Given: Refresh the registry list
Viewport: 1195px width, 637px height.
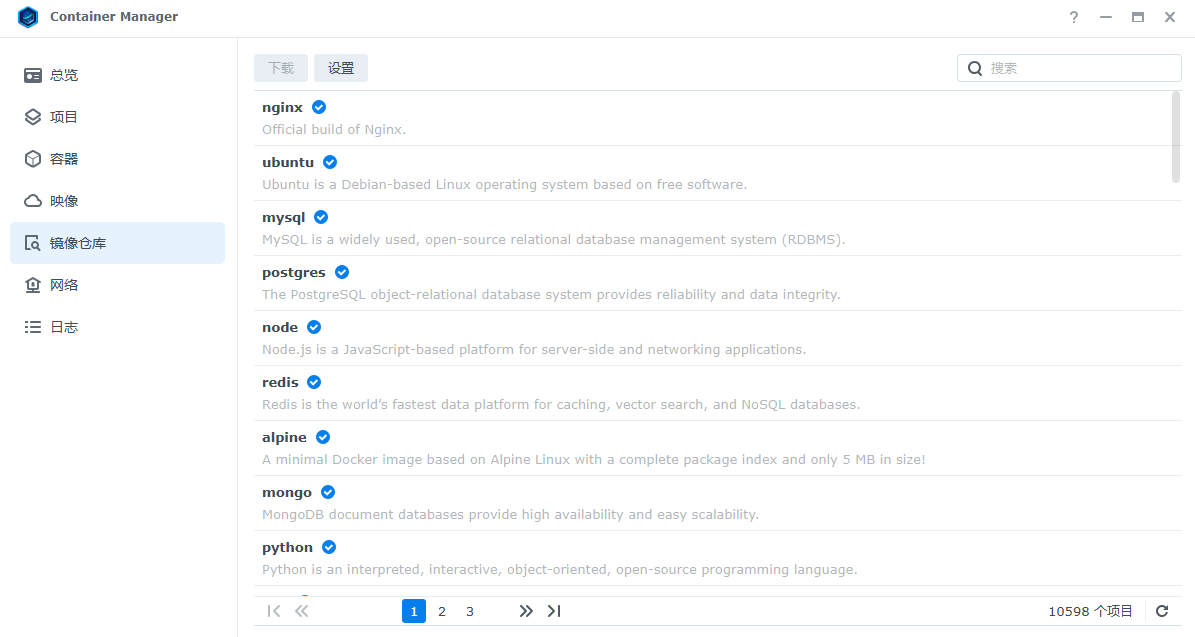Looking at the screenshot, I should point(1162,611).
